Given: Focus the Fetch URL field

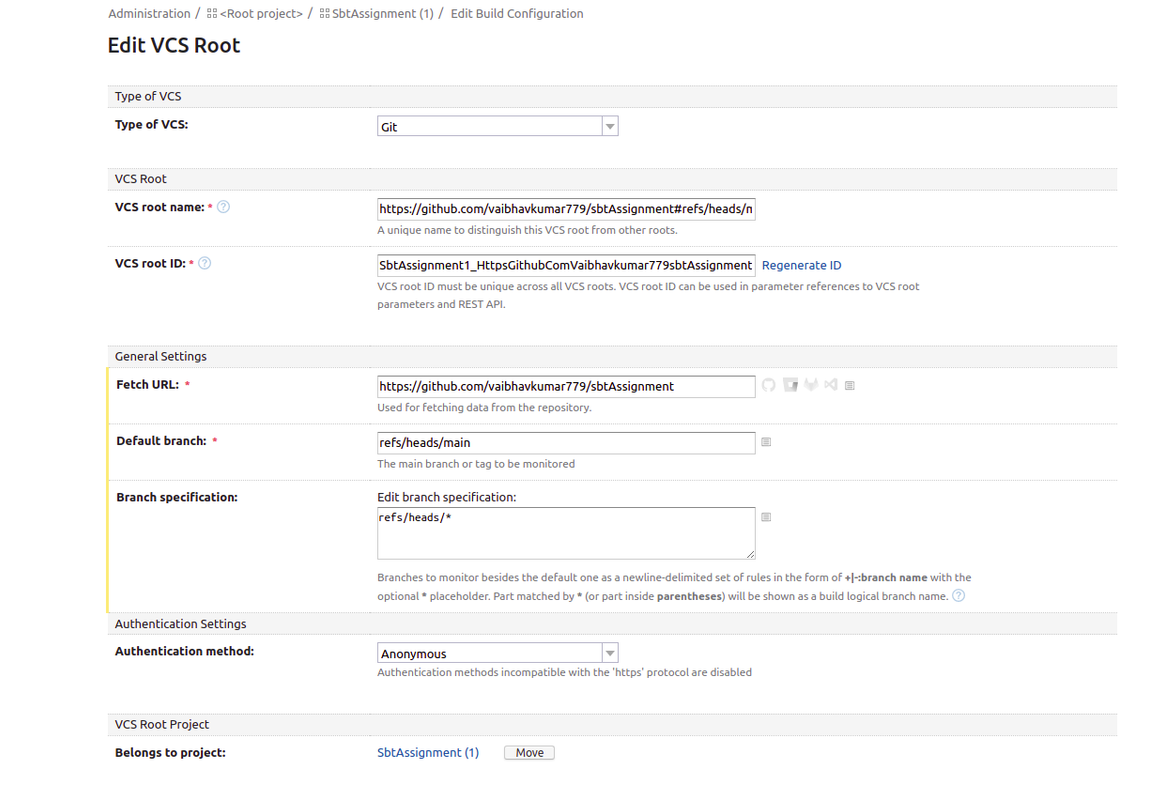Looking at the screenshot, I should point(566,386).
